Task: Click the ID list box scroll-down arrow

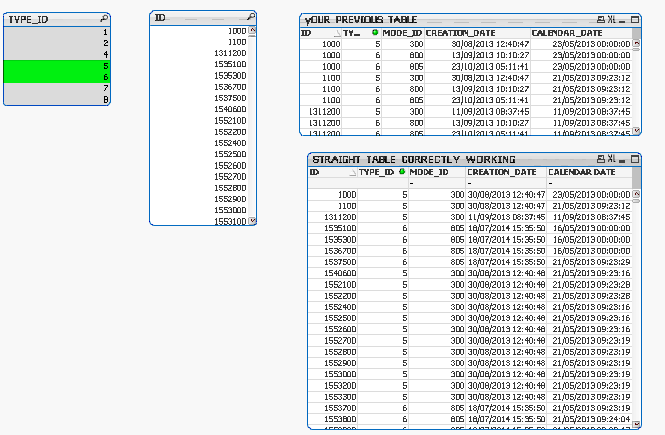Action: coord(252,220)
